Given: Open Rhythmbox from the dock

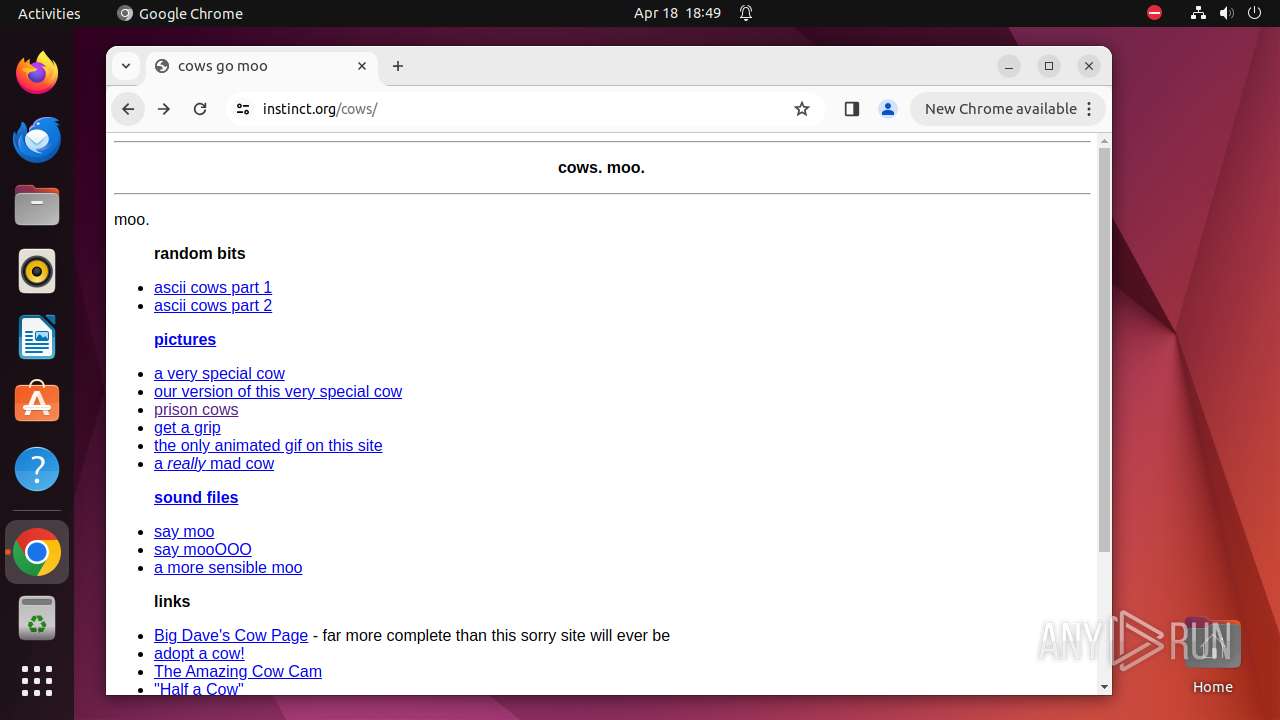Looking at the screenshot, I should (x=37, y=271).
